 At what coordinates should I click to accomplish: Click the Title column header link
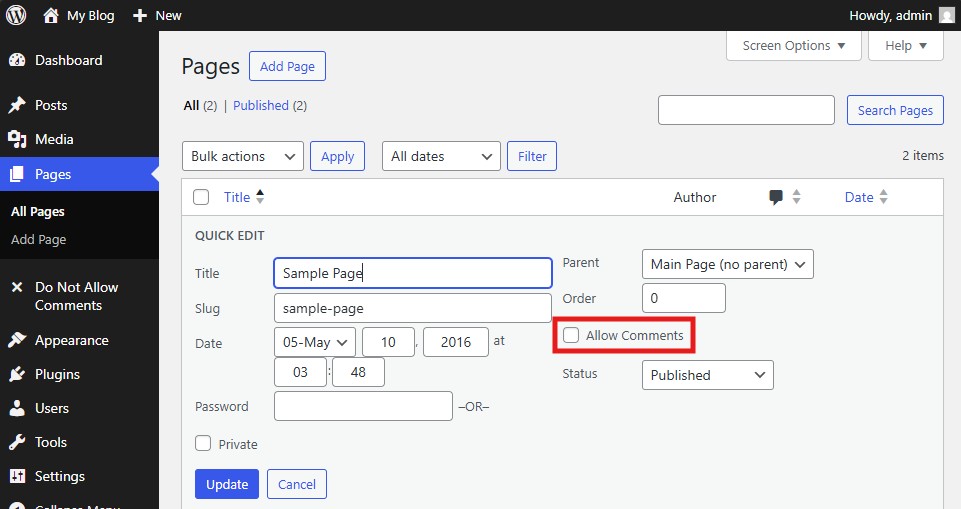tap(237, 197)
